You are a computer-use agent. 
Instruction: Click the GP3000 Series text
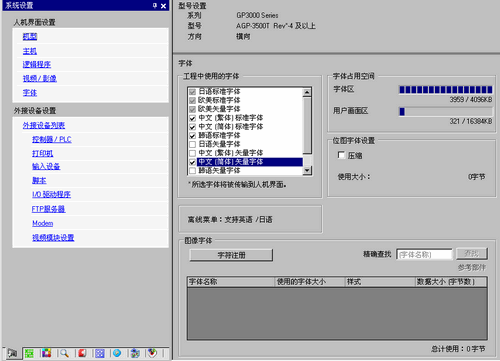point(257,15)
